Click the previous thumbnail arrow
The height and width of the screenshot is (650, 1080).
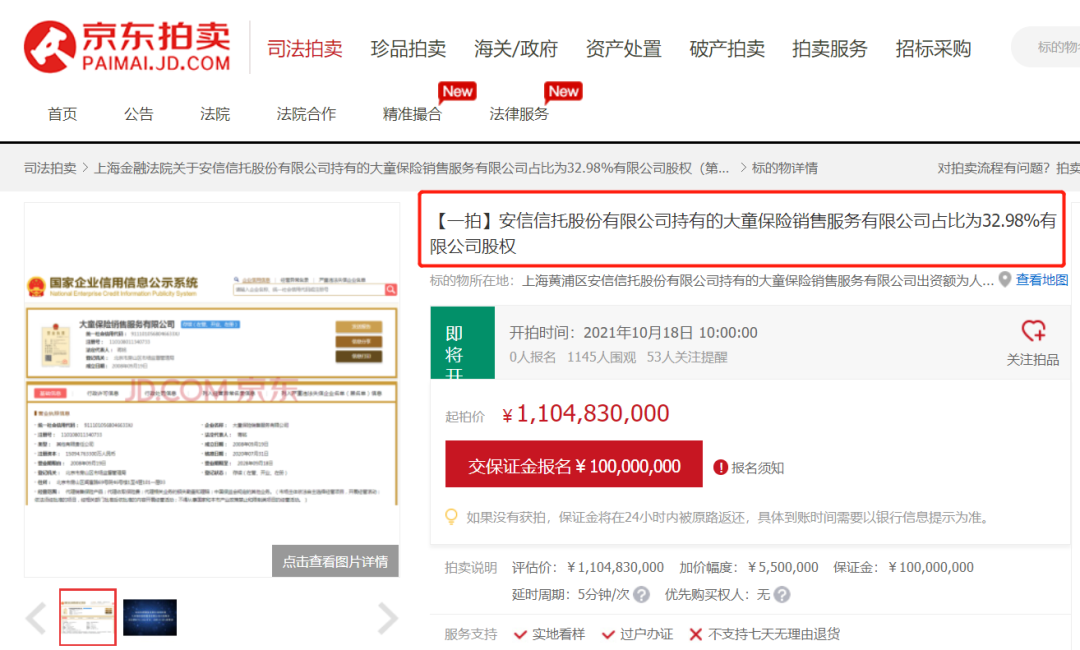36,618
